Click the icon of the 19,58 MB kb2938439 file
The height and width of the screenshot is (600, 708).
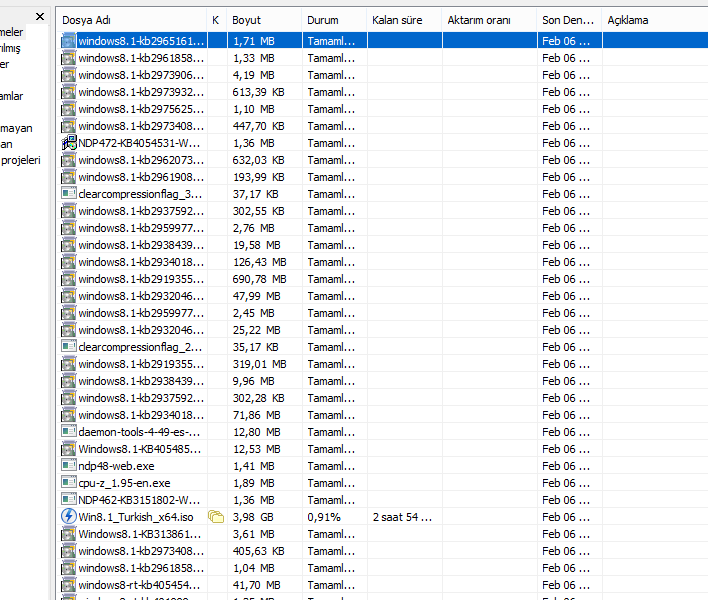coord(69,245)
